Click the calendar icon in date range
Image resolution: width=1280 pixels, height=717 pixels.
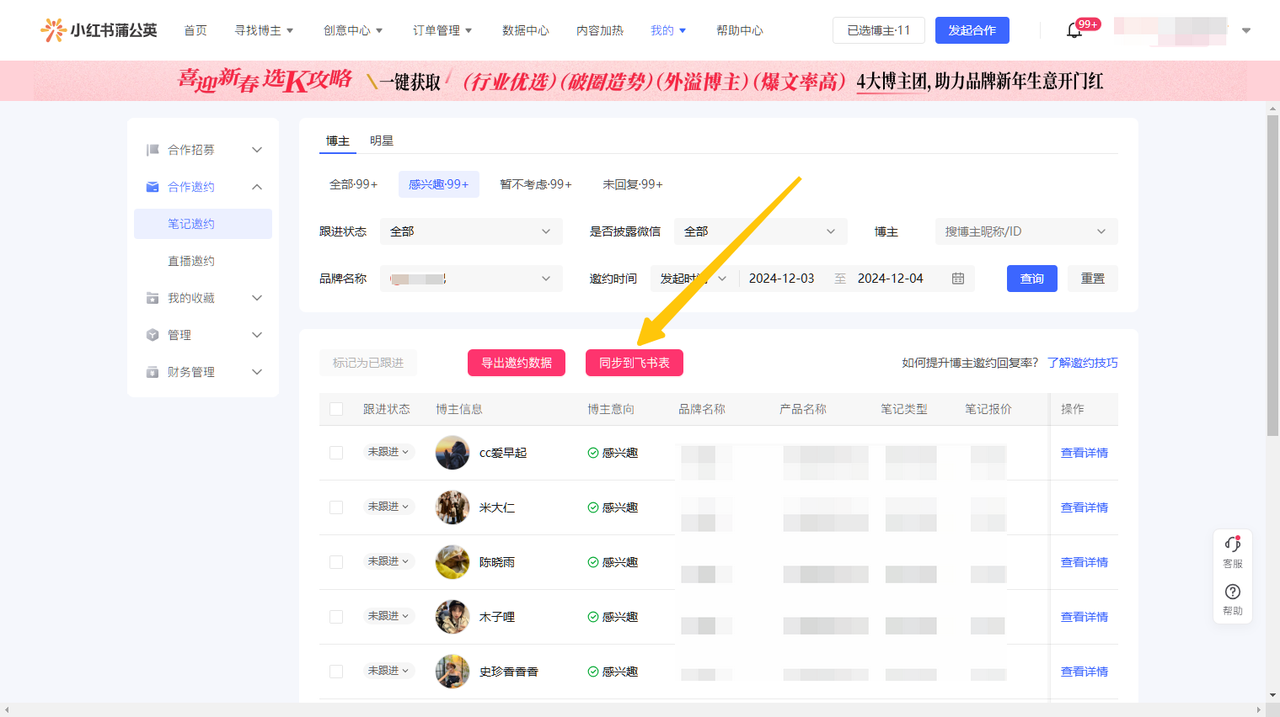coord(957,279)
